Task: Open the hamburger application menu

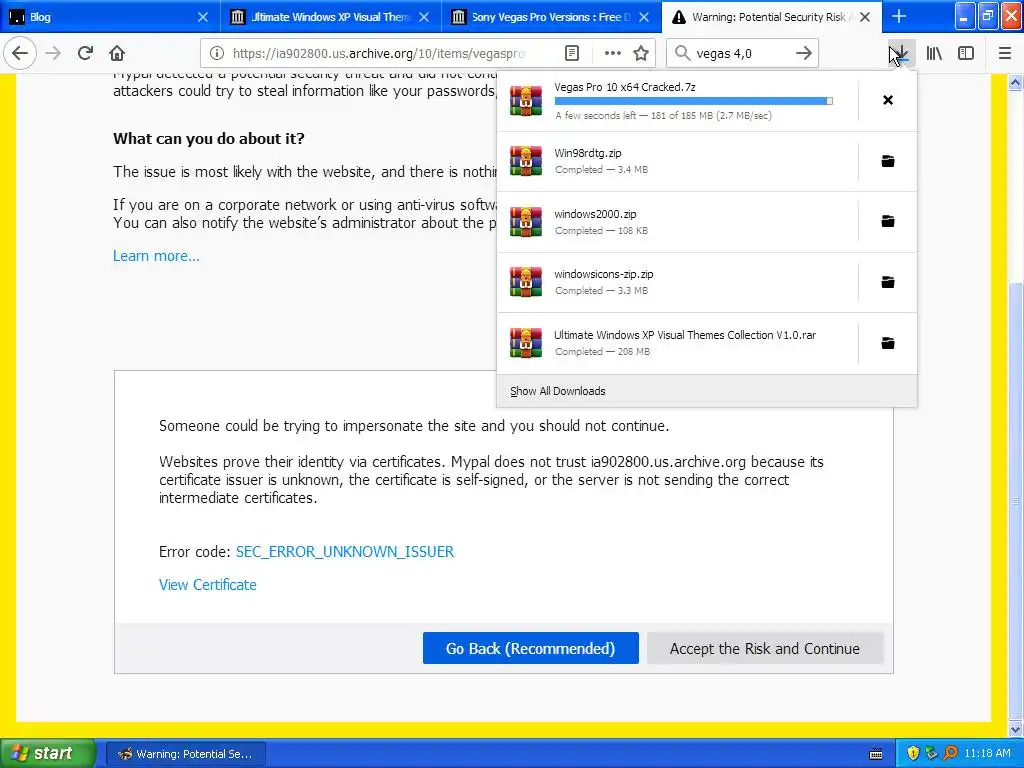Action: 1004,54
